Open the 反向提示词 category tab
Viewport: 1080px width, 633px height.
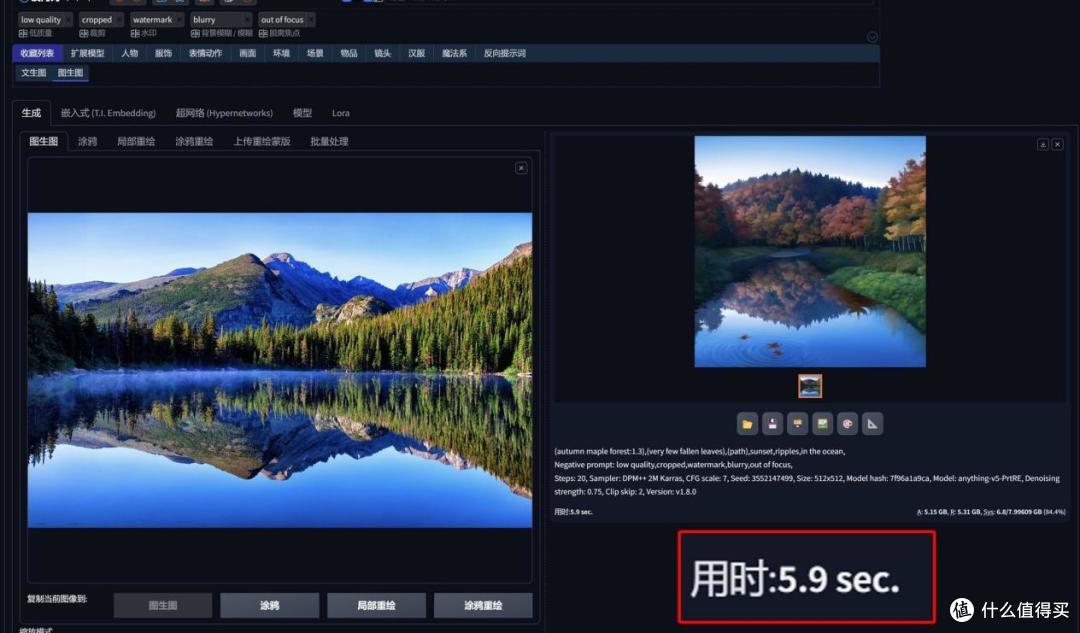tap(504, 53)
